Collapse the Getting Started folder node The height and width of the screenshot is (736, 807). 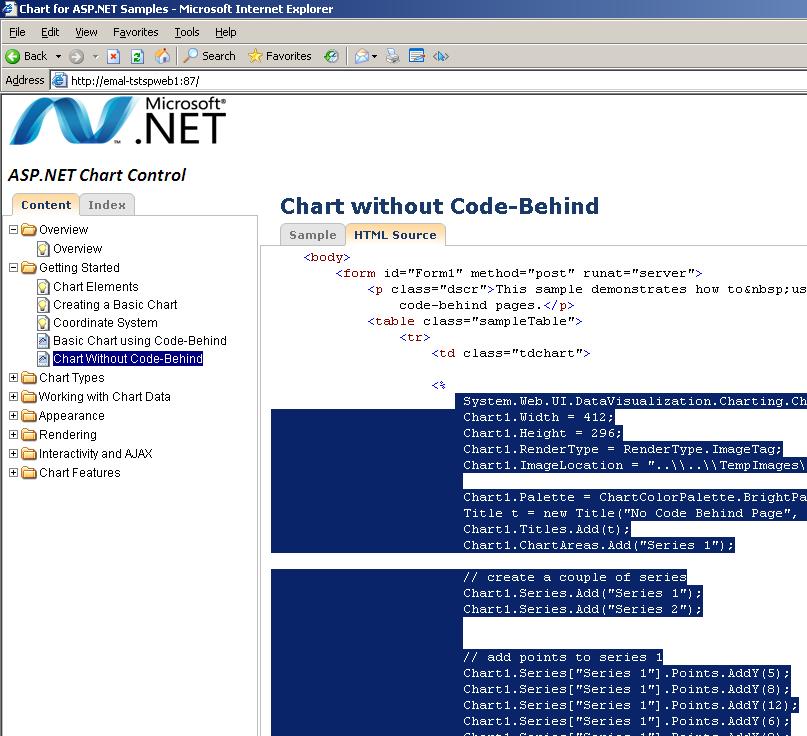pyautogui.click(x=13, y=268)
